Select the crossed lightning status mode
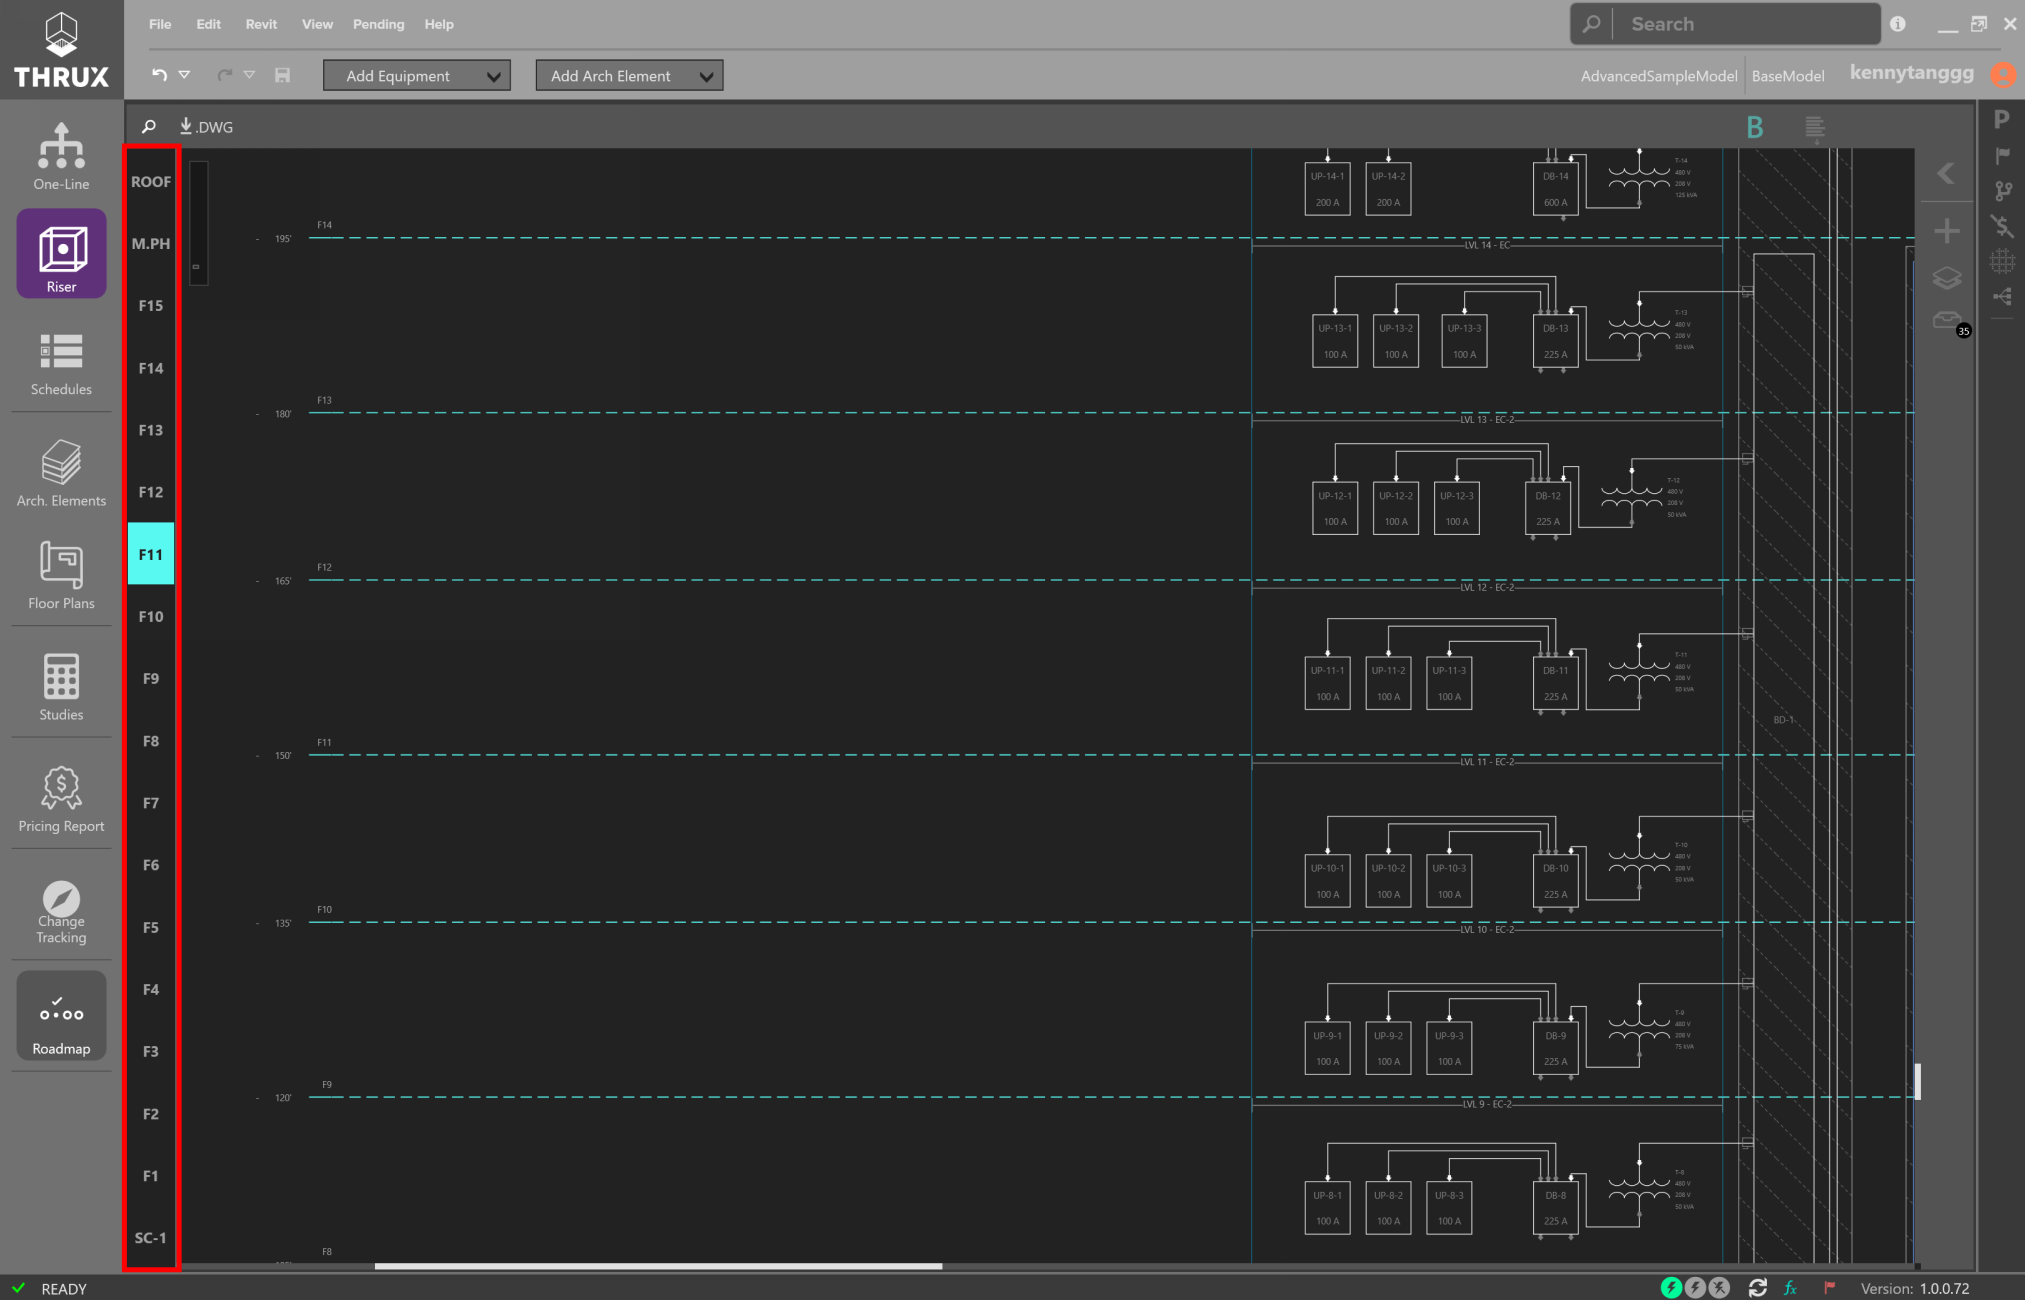The image size is (2025, 1300). tap(1719, 1288)
